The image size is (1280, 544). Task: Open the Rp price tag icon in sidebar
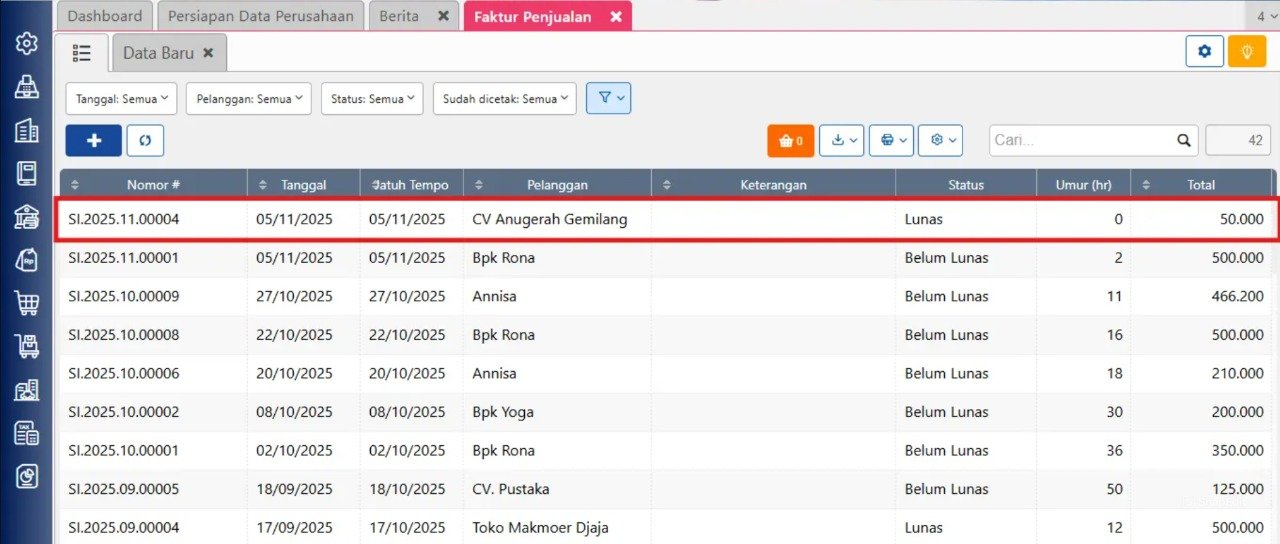point(26,259)
